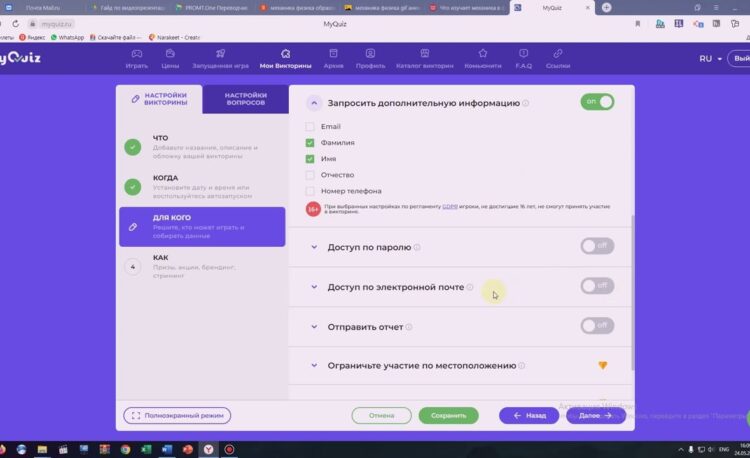
Task: Open the Архив icon in navigation
Action: tap(333, 53)
